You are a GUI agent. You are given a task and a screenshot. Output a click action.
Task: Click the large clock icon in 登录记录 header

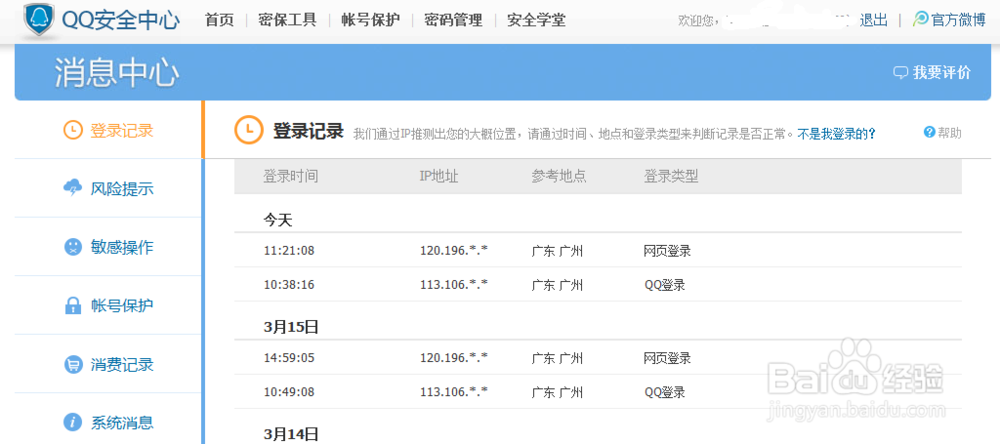pyautogui.click(x=248, y=130)
